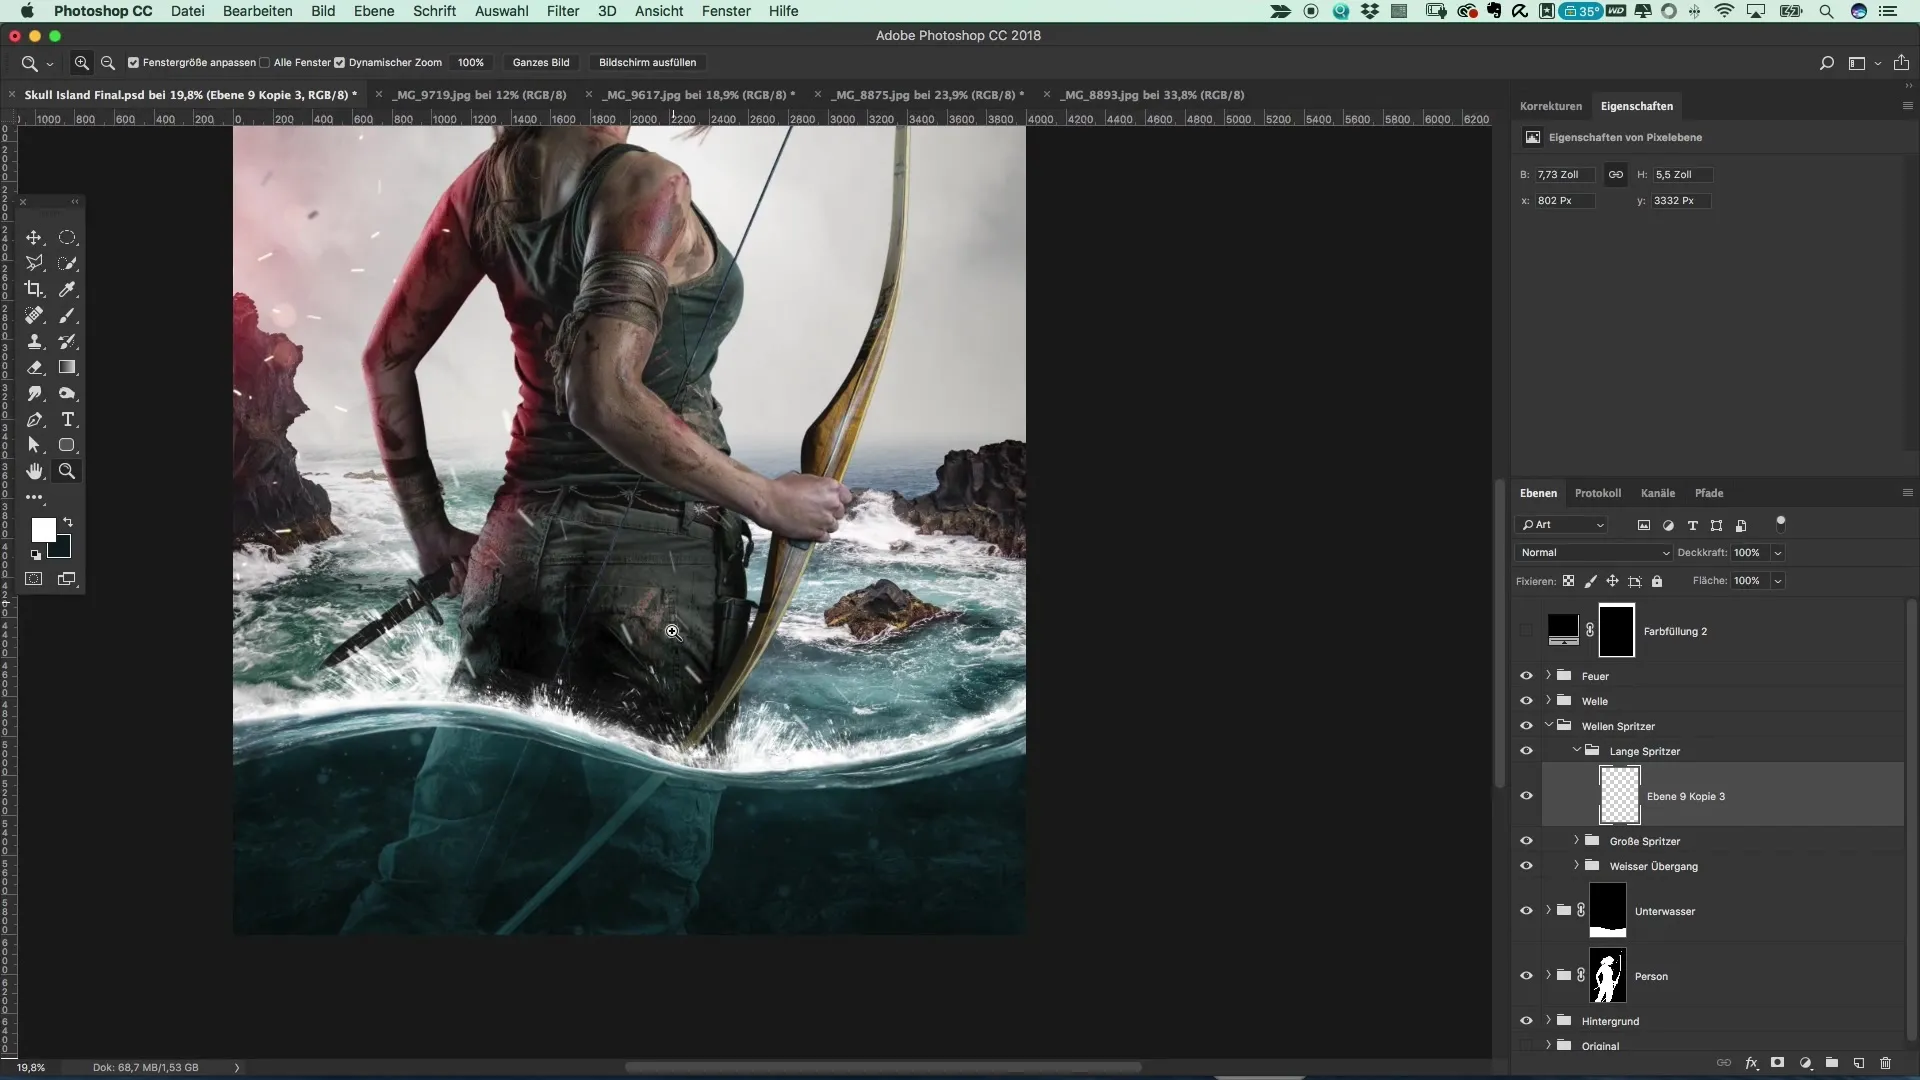The image size is (1920, 1080).
Task: Open the Normal blend mode dropdown
Action: pos(1593,553)
